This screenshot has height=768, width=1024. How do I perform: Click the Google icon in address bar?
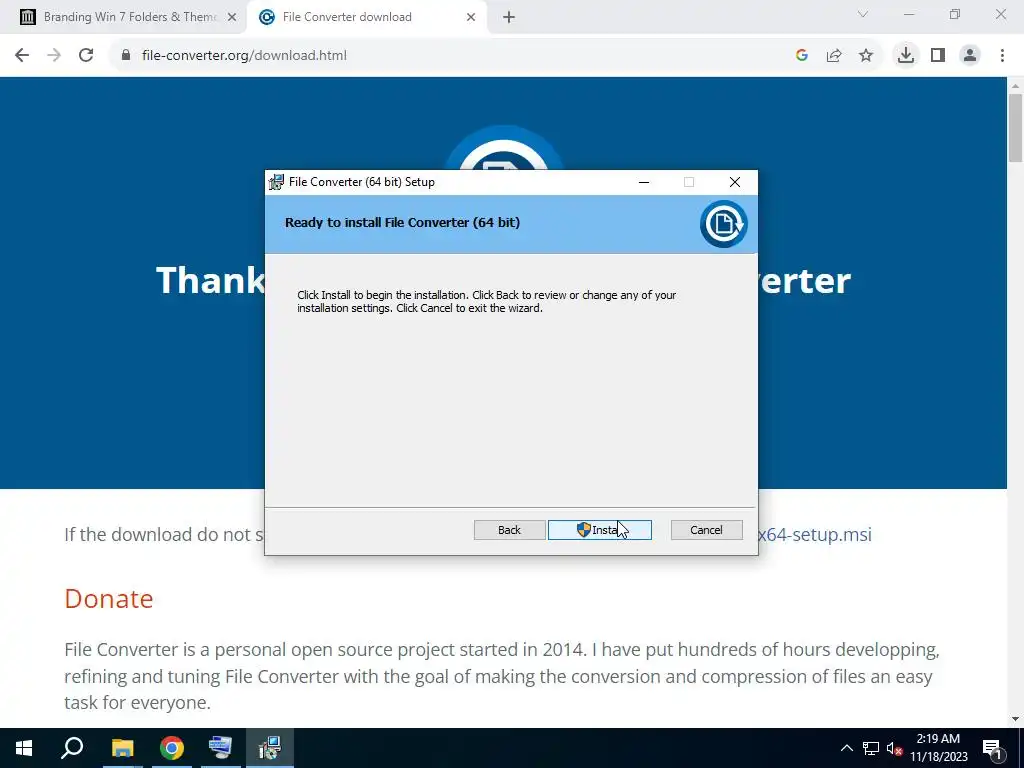pos(802,56)
